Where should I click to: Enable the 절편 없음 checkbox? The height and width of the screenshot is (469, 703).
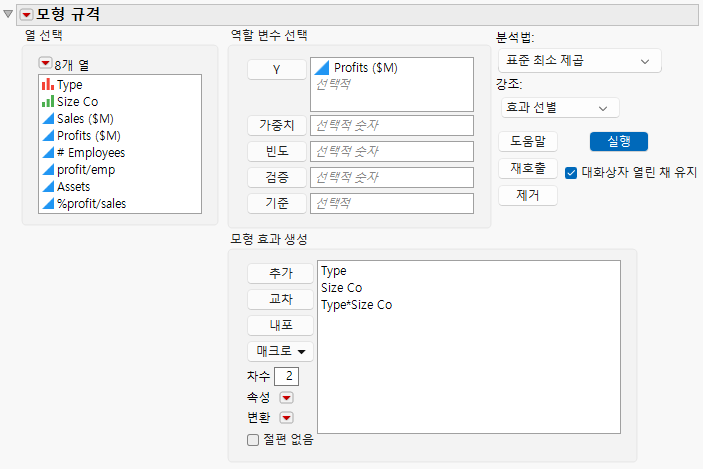pyautogui.click(x=253, y=440)
